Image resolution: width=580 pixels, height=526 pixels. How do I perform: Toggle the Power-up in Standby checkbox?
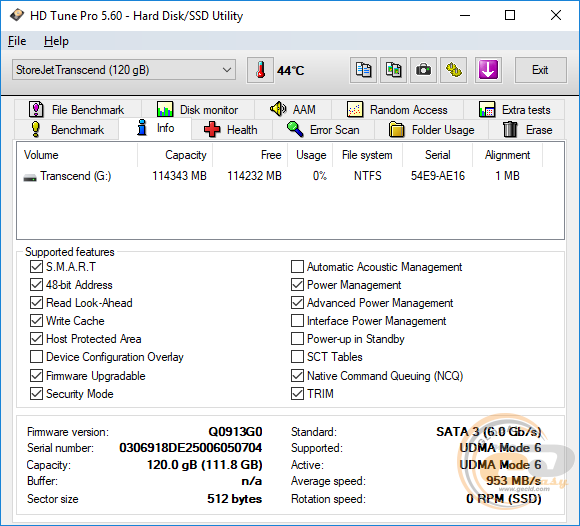tap(297, 339)
